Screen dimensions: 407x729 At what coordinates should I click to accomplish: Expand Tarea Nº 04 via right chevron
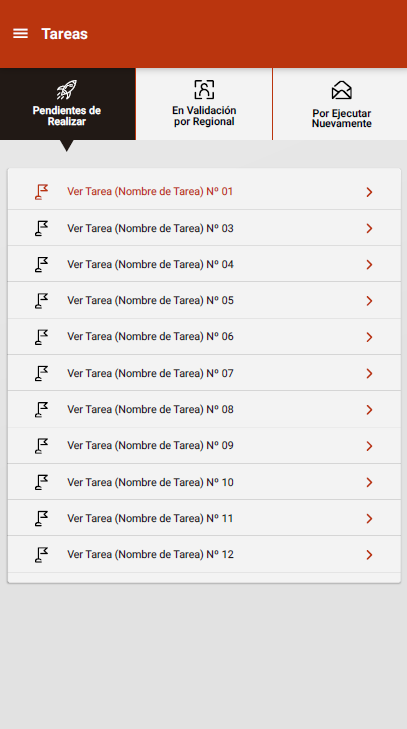click(x=369, y=265)
